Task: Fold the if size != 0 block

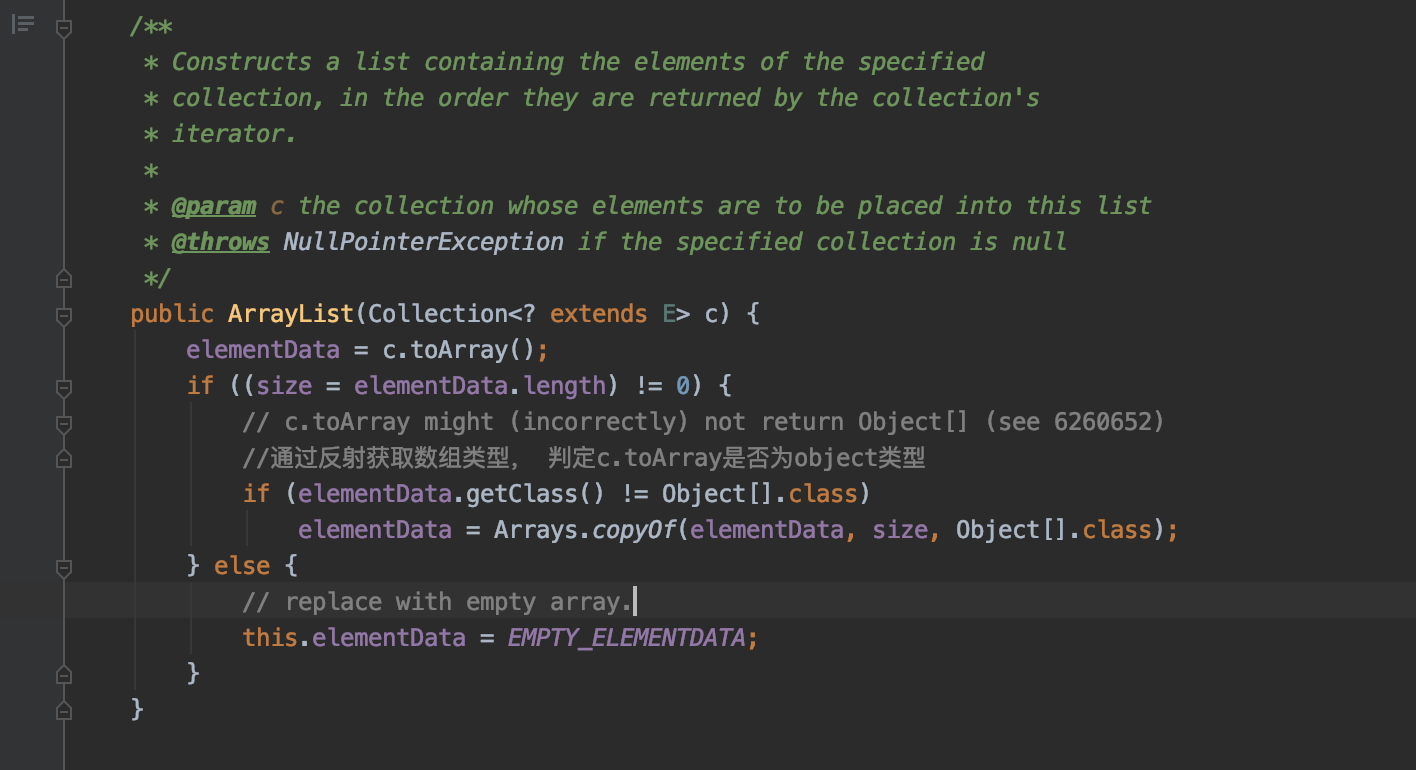Action: (x=64, y=387)
